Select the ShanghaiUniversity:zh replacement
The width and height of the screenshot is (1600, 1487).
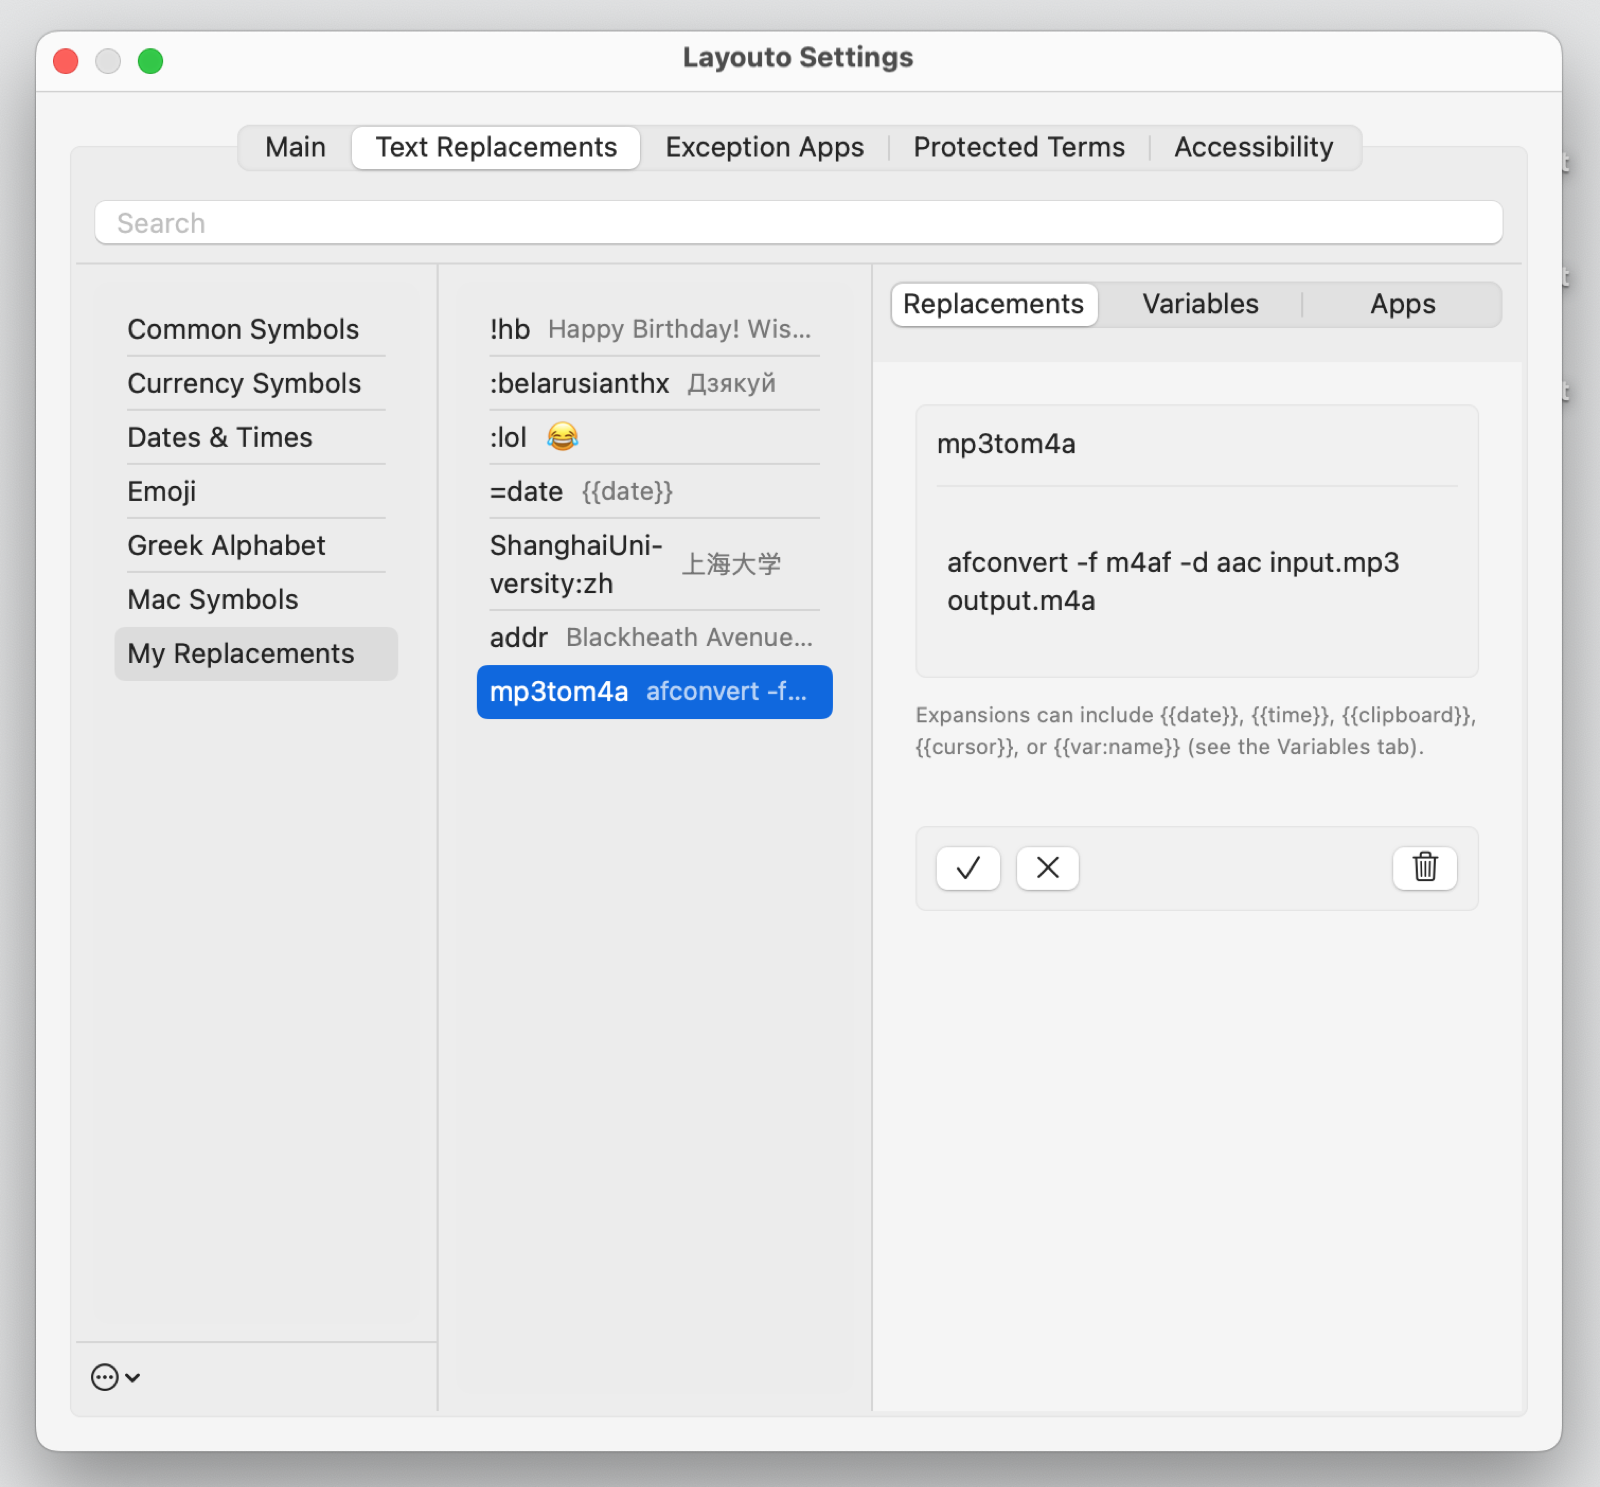(x=654, y=564)
